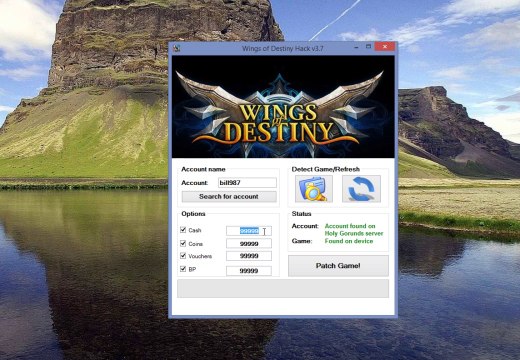This screenshot has width=520, height=360.
Task: Click the Patch Game! button
Action: pos(338,266)
